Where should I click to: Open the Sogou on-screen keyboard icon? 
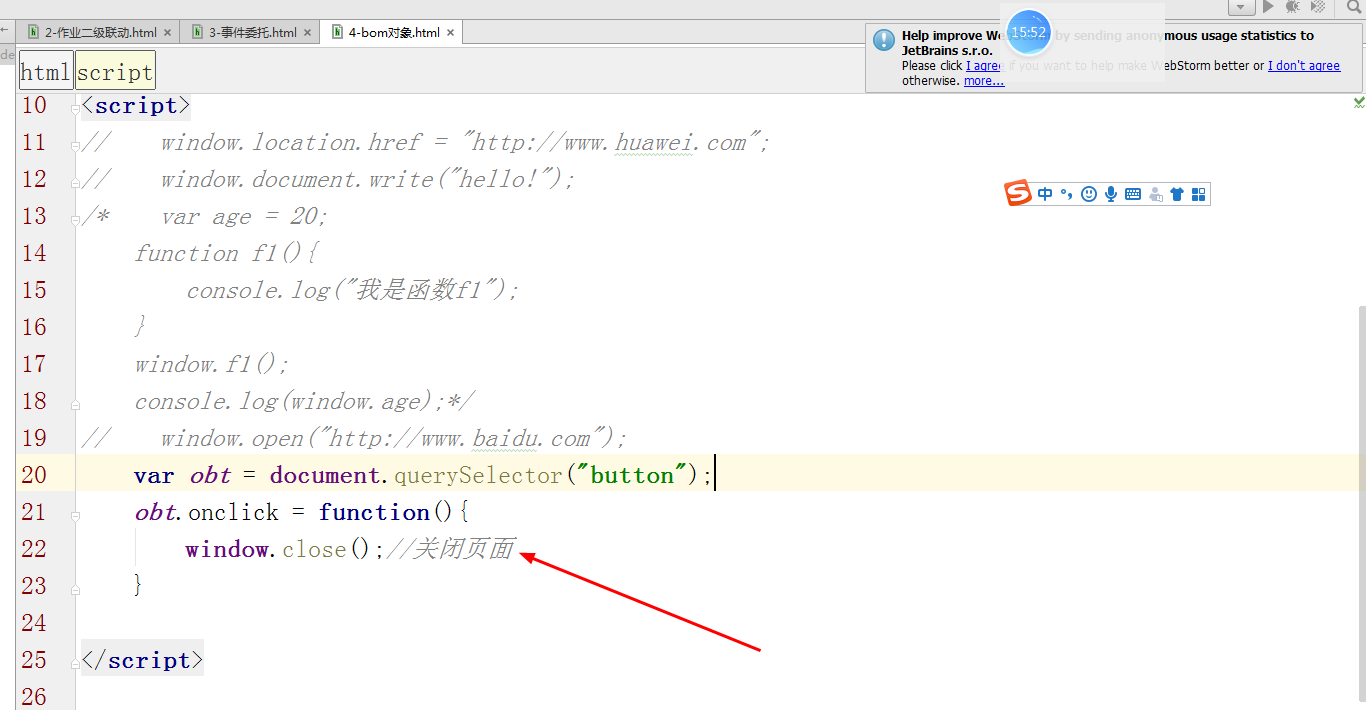click(1133, 194)
